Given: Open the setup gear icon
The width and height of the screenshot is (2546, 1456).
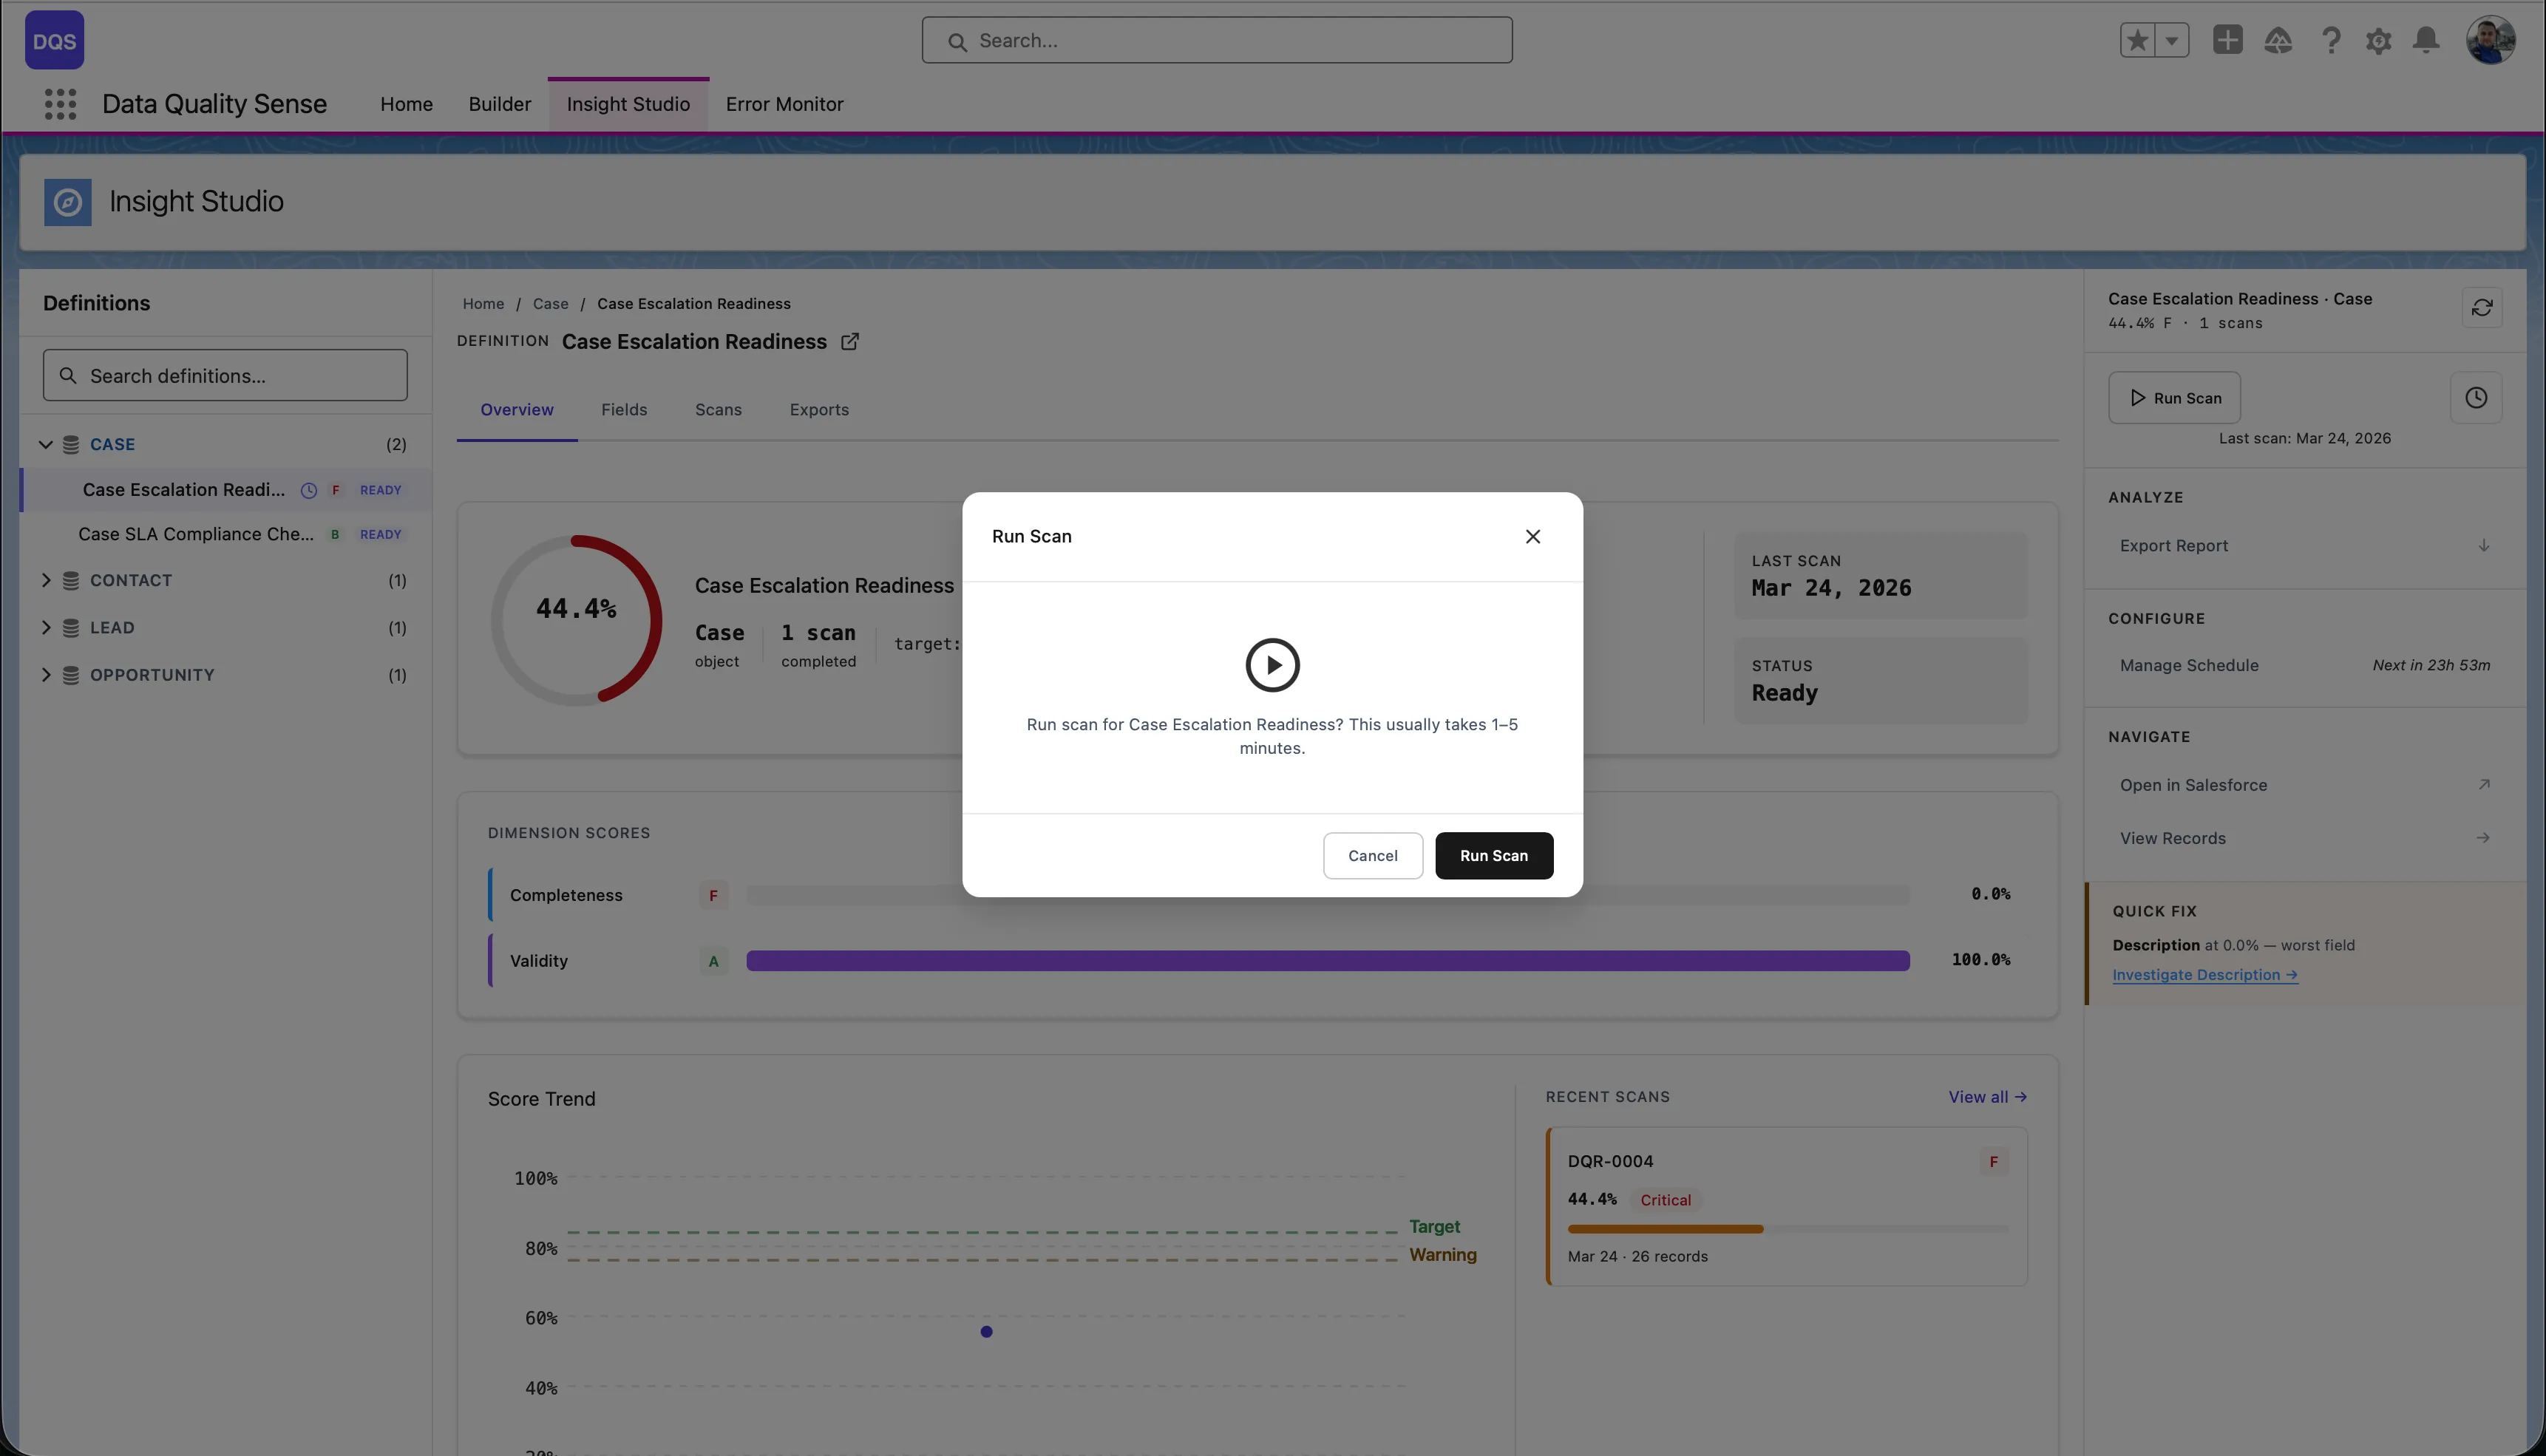Looking at the screenshot, I should (x=2379, y=40).
